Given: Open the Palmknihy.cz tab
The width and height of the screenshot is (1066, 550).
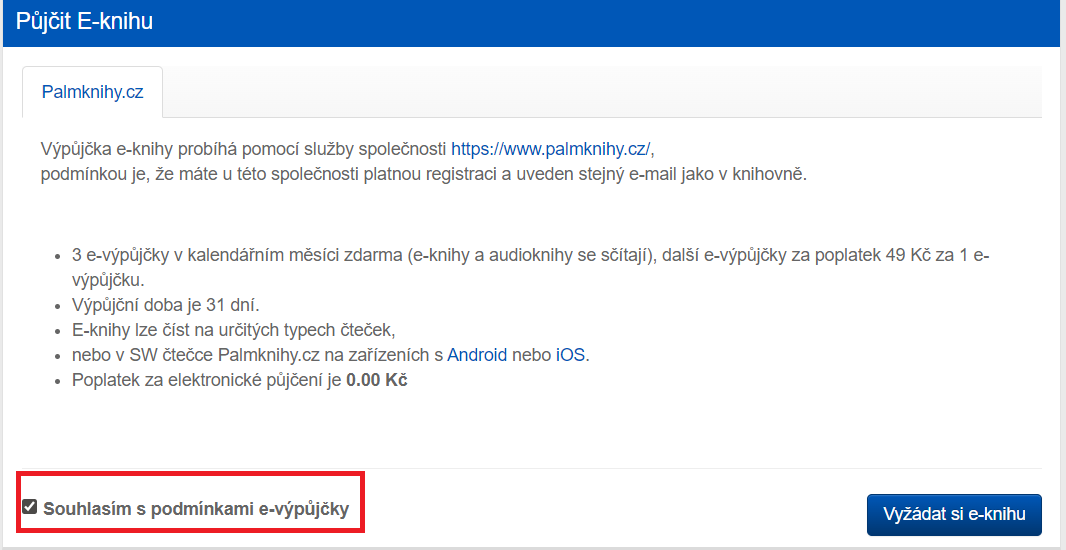Looking at the screenshot, I should point(92,92).
